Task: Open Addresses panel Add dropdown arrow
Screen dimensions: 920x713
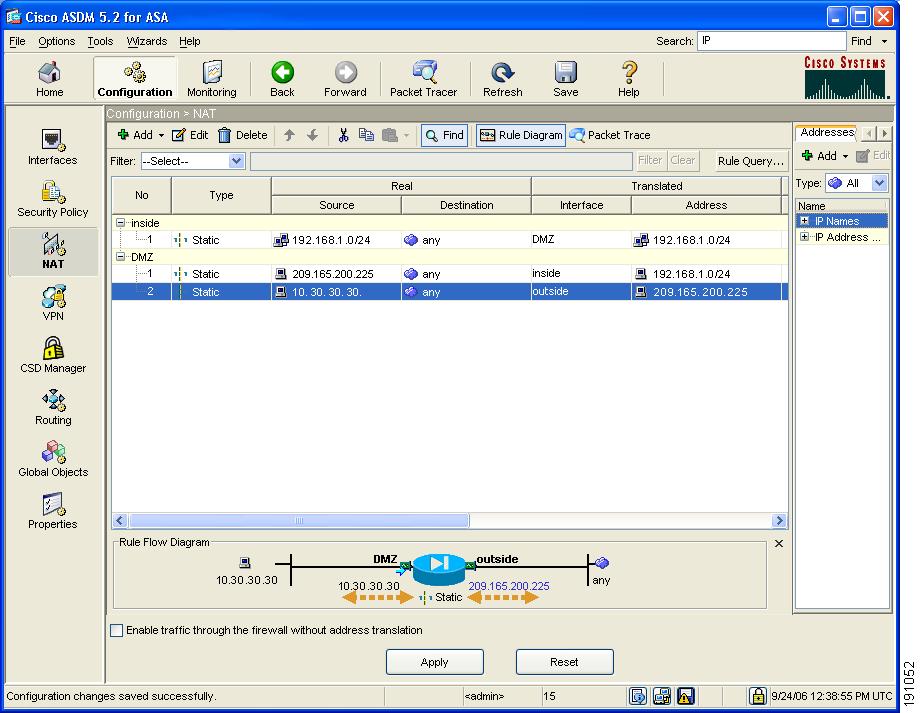Action: click(845, 156)
